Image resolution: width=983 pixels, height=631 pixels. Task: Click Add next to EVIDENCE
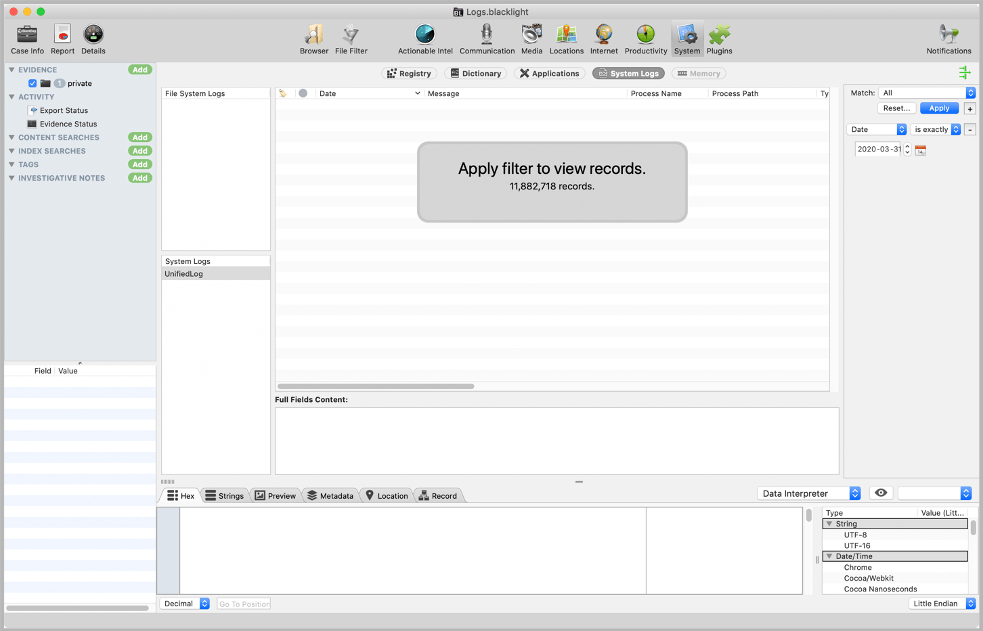(140, 70)
